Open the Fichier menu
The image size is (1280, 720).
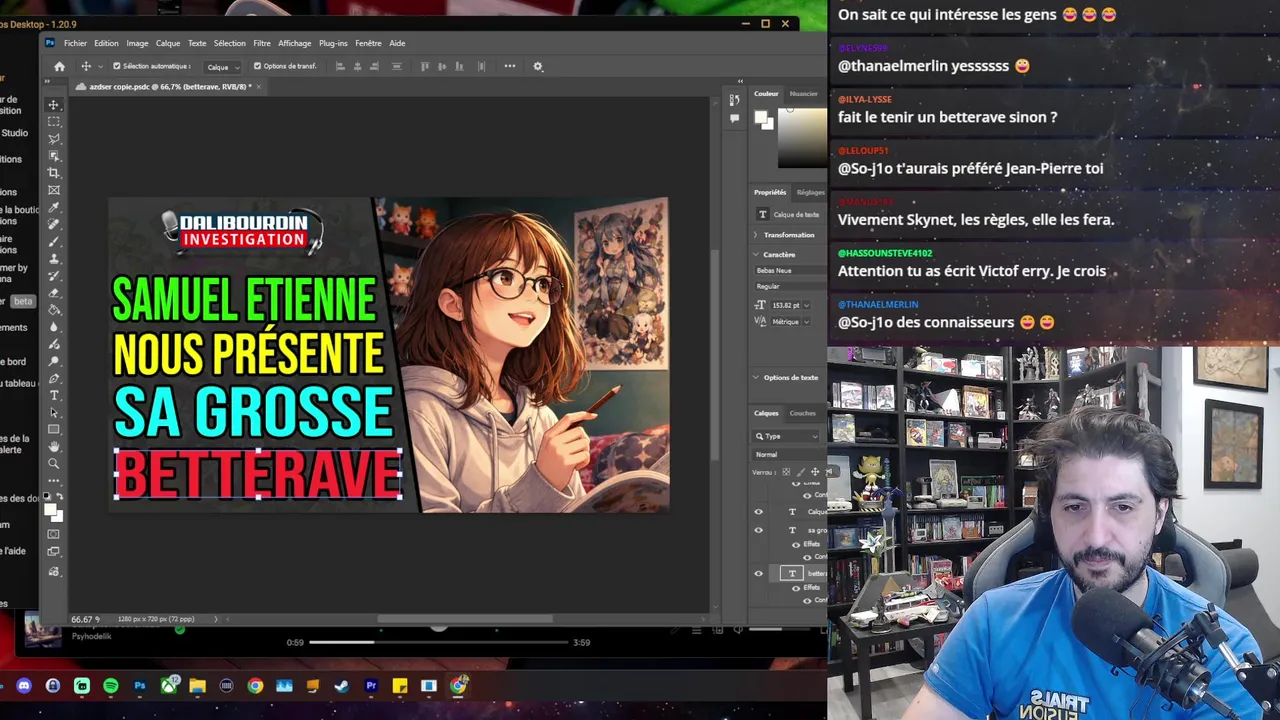(75, 43)
